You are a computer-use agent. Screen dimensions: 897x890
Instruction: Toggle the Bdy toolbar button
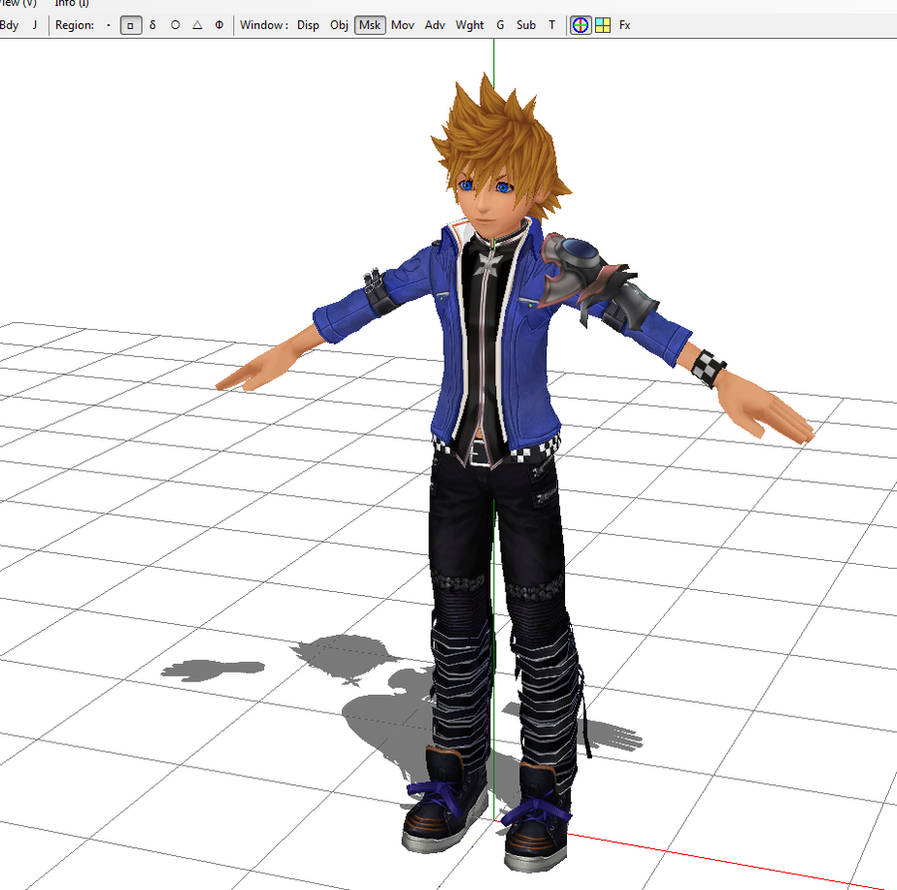pos(9,25)
